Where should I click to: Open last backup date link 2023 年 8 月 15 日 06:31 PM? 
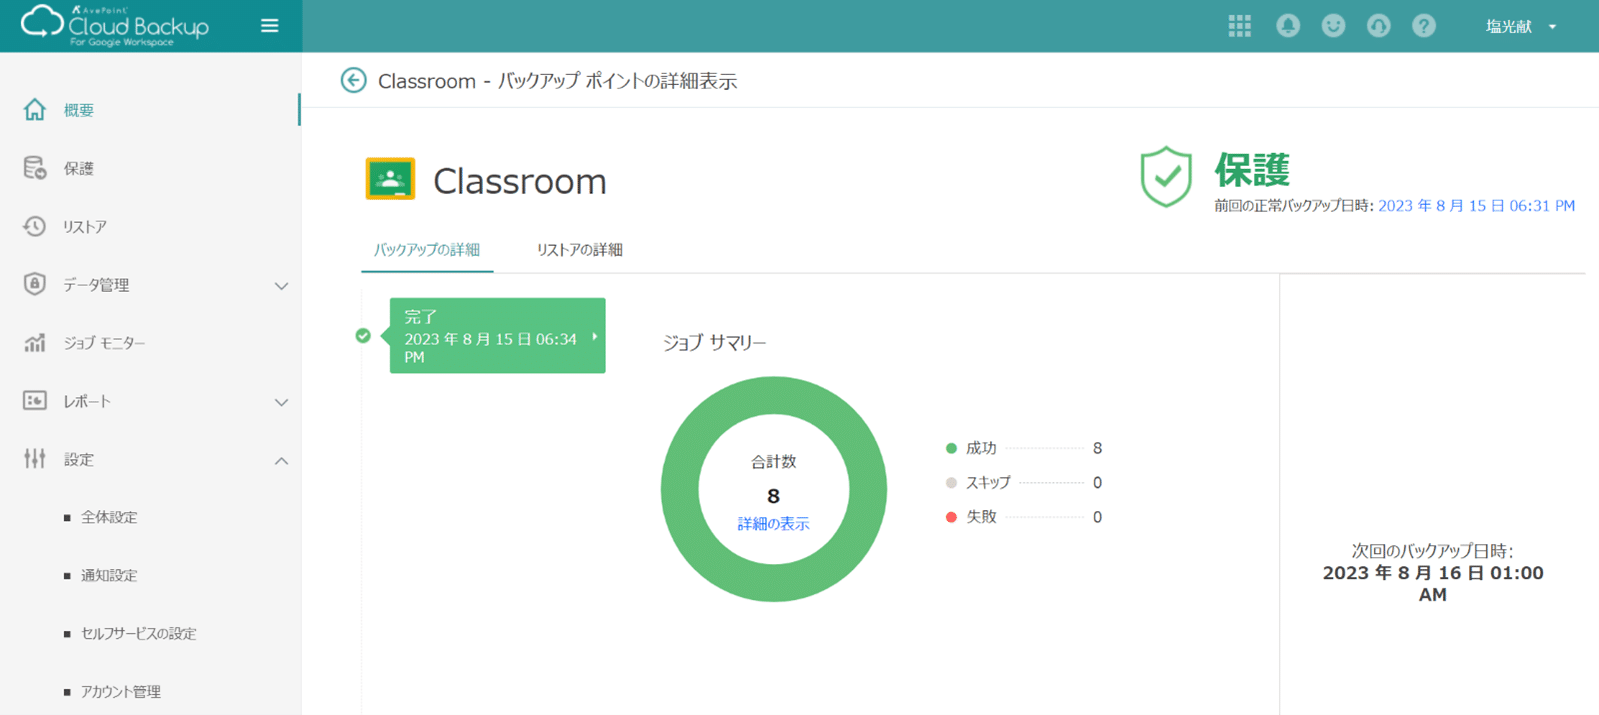click(x=1476, y=206)
